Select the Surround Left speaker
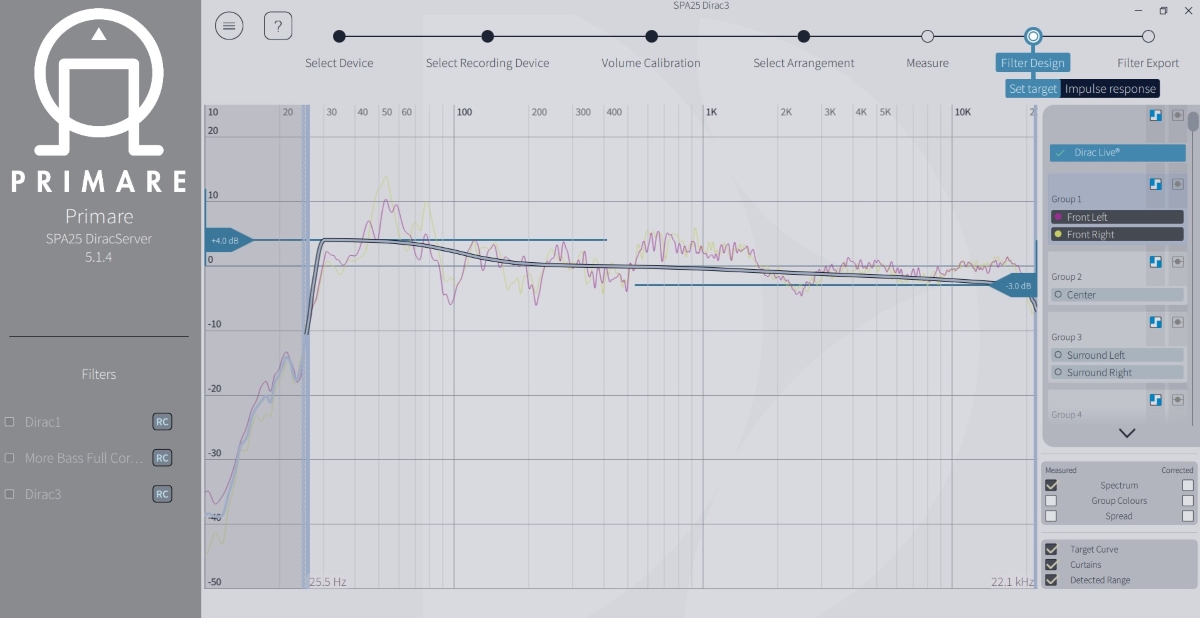This screenshot has height=618, width=1200. click(1118, 355)
